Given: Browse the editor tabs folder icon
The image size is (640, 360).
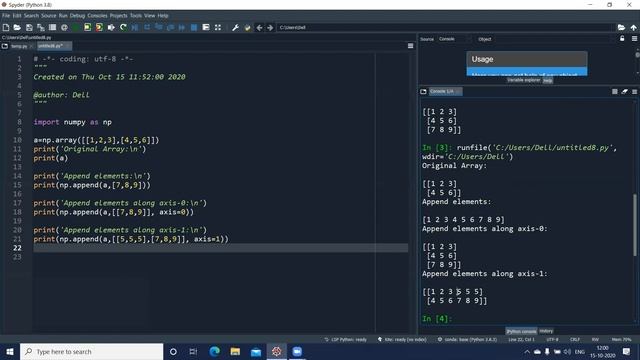Looking at the screenshot, I should point(5,46).
